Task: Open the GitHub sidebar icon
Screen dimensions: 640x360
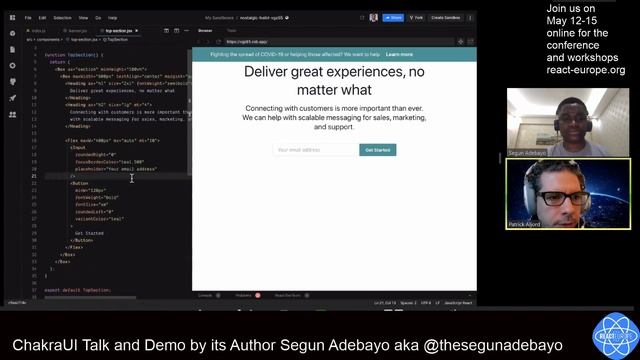Action: [13, 82]
